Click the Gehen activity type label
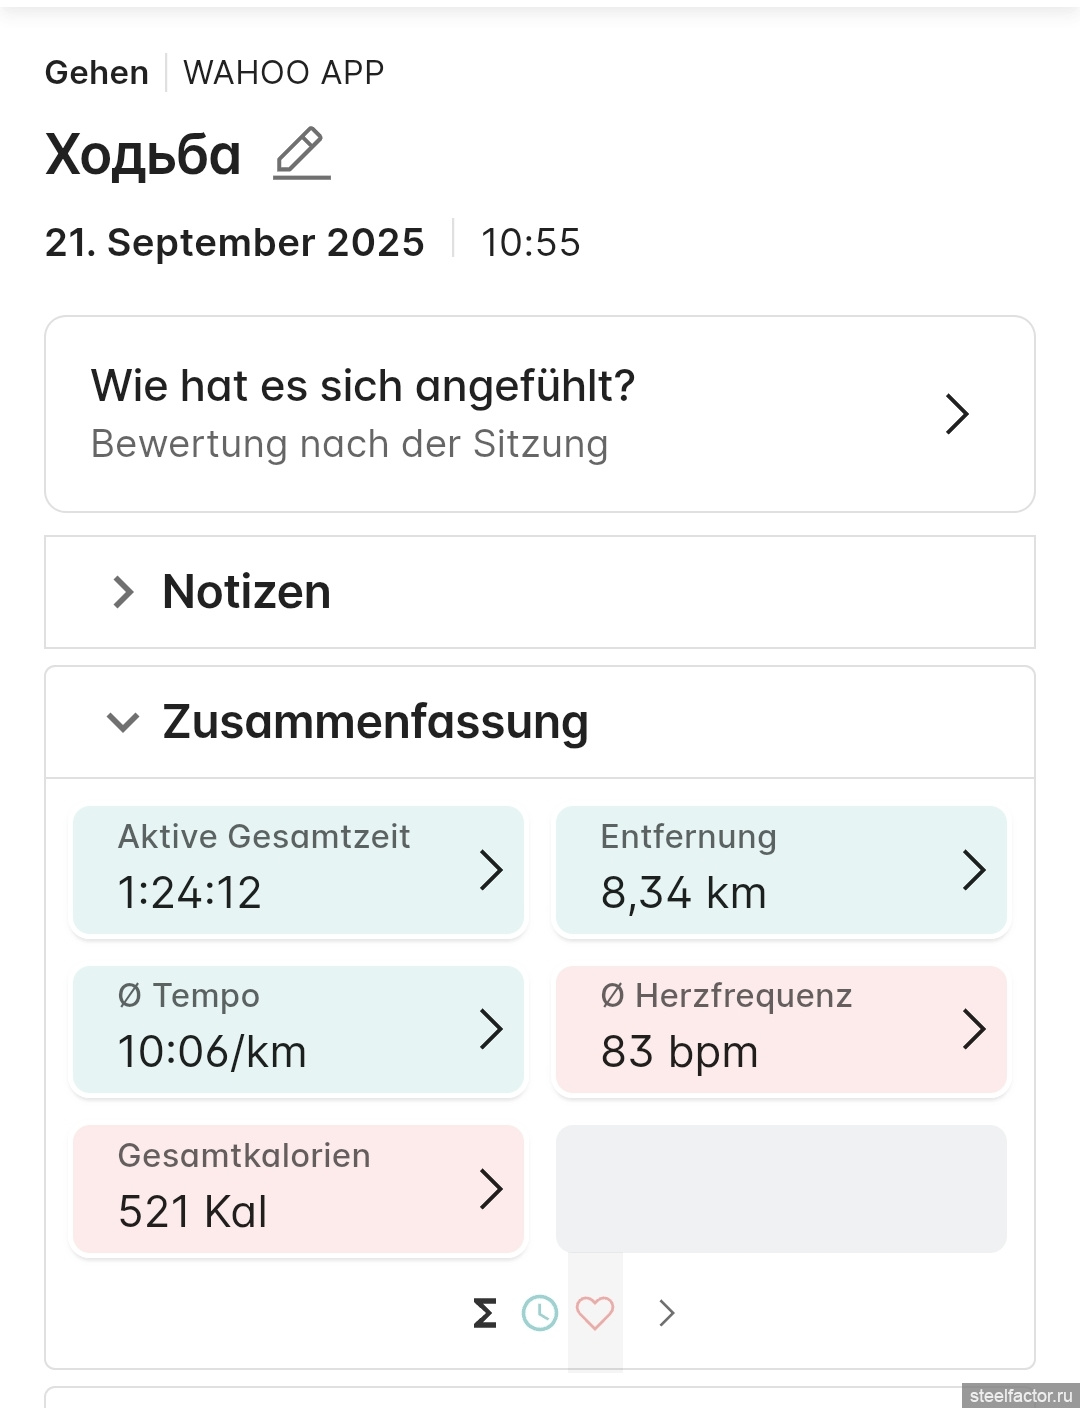Viewport: 1080px width, 1408px height. [x=97, y=73]
